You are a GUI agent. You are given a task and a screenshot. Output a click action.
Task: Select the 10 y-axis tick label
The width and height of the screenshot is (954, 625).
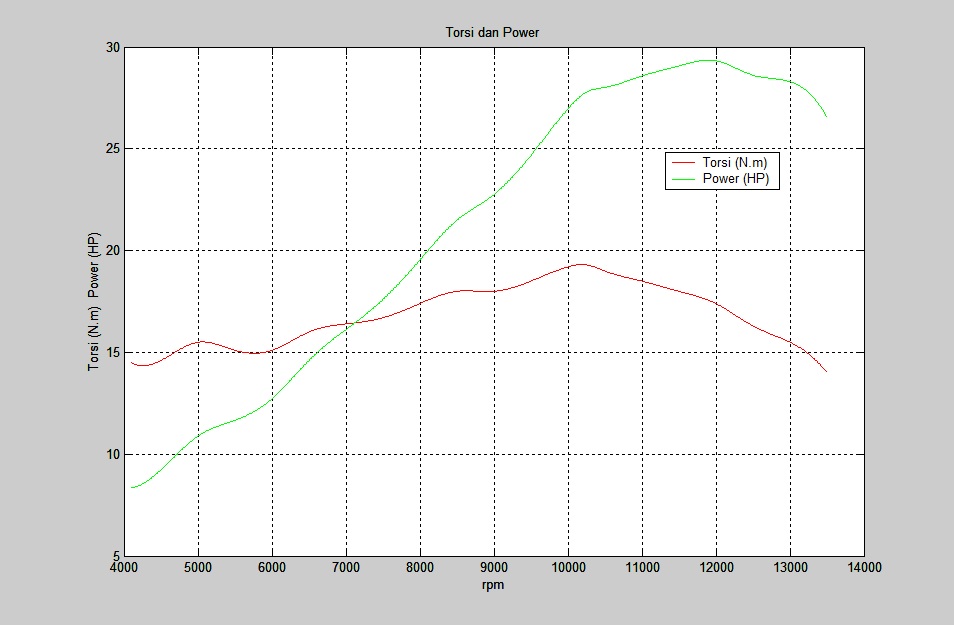click(112, 454)
